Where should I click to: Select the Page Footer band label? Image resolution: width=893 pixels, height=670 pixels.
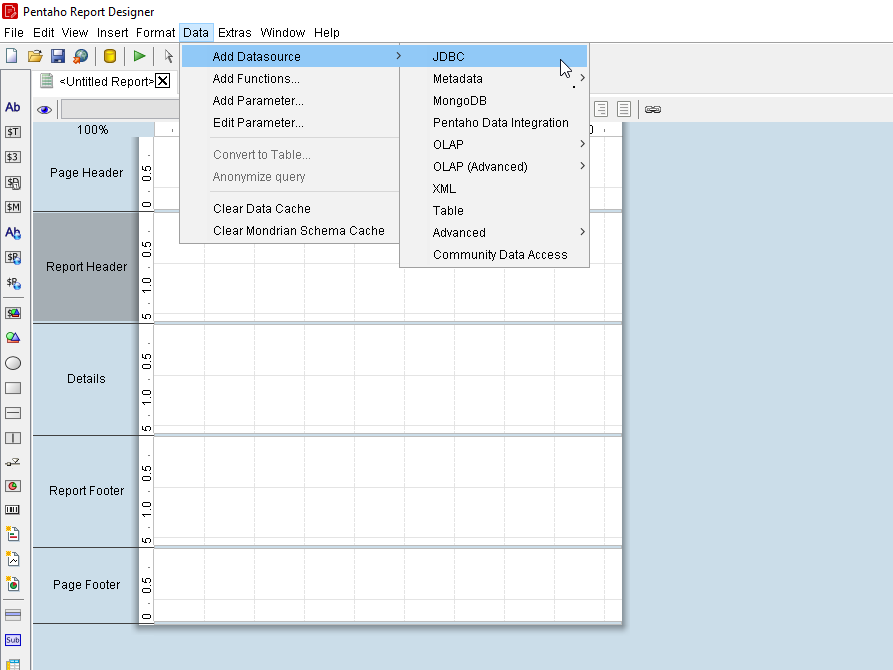click(86, 585)
